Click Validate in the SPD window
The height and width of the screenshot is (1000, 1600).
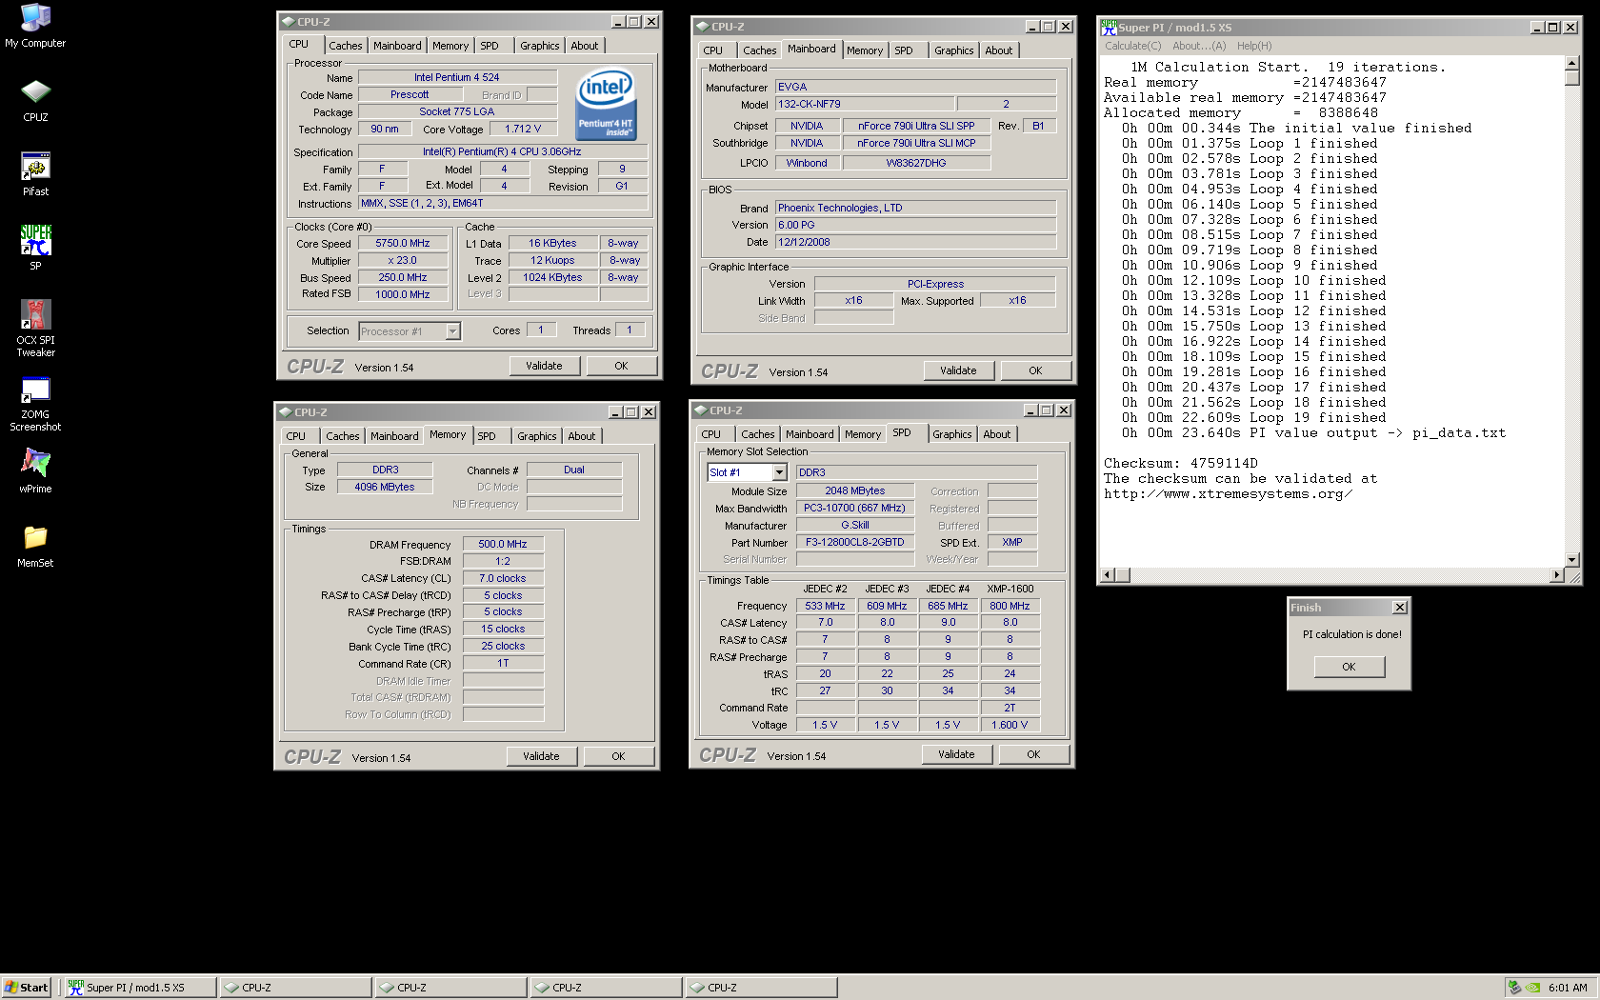[x=956, y=755]
